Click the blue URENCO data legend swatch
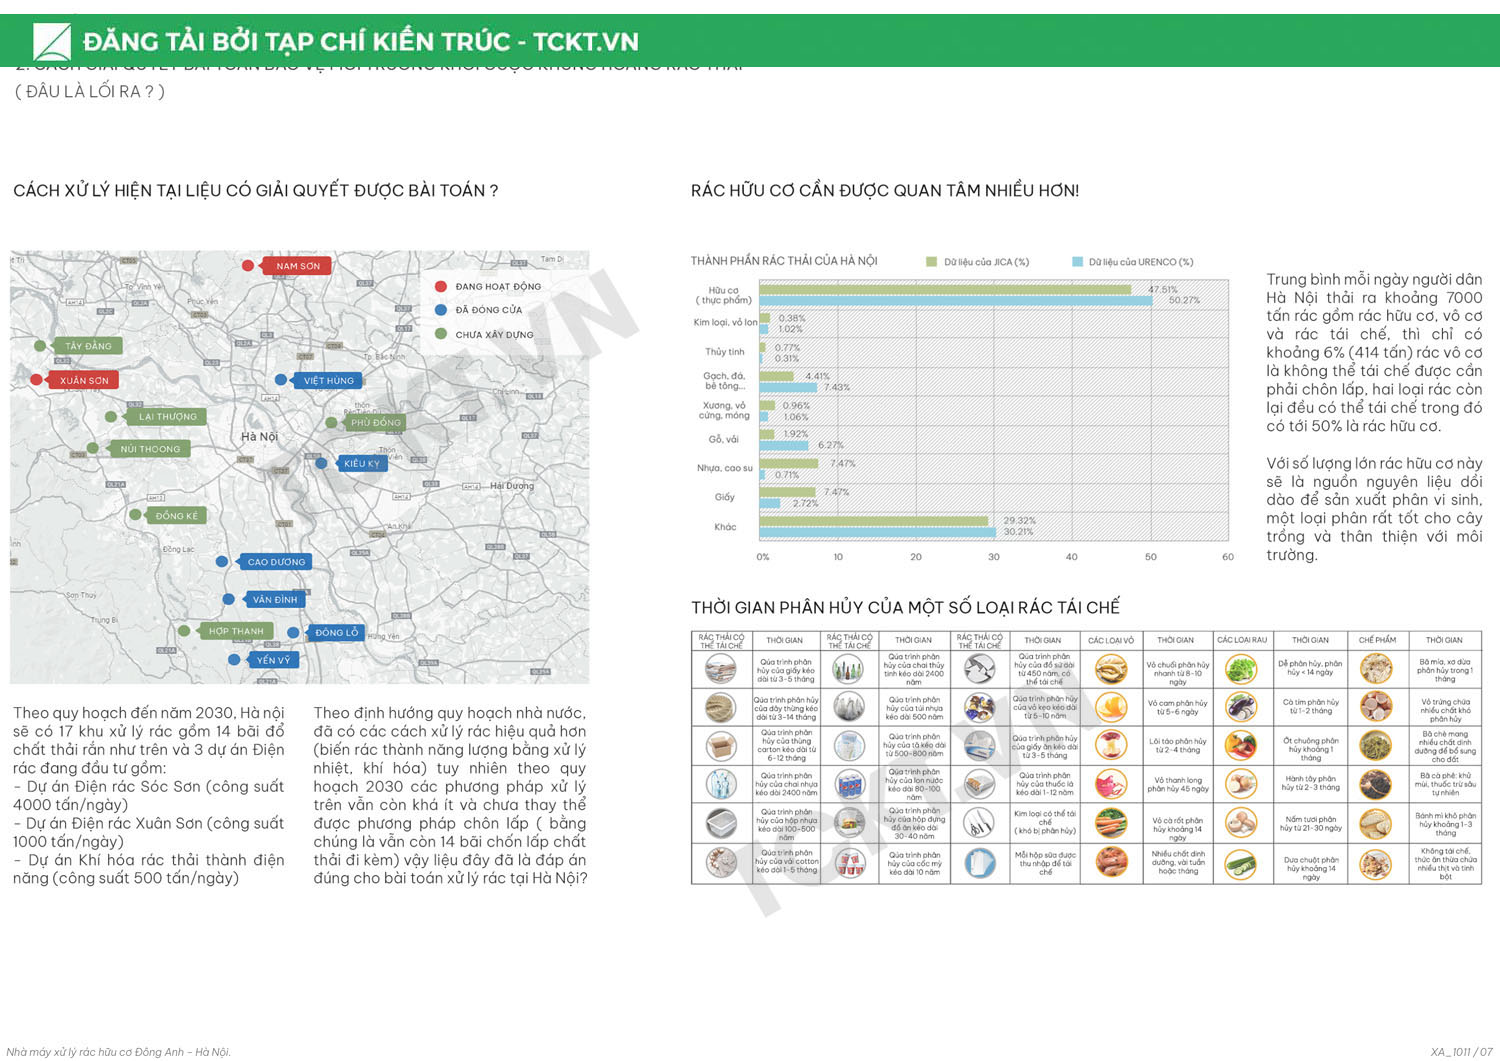Image resolution: width=1500 pixels, height=1061 pixels. pyautogui.click(x=1077, y=262)
